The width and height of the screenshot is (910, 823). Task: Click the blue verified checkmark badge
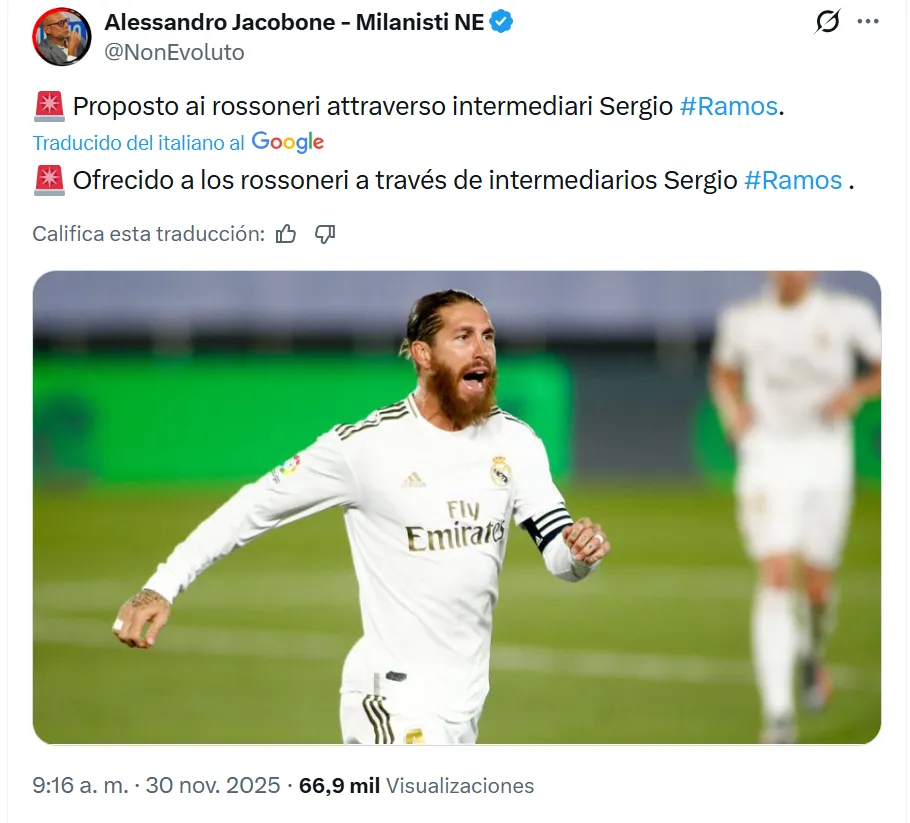point(501,22)
